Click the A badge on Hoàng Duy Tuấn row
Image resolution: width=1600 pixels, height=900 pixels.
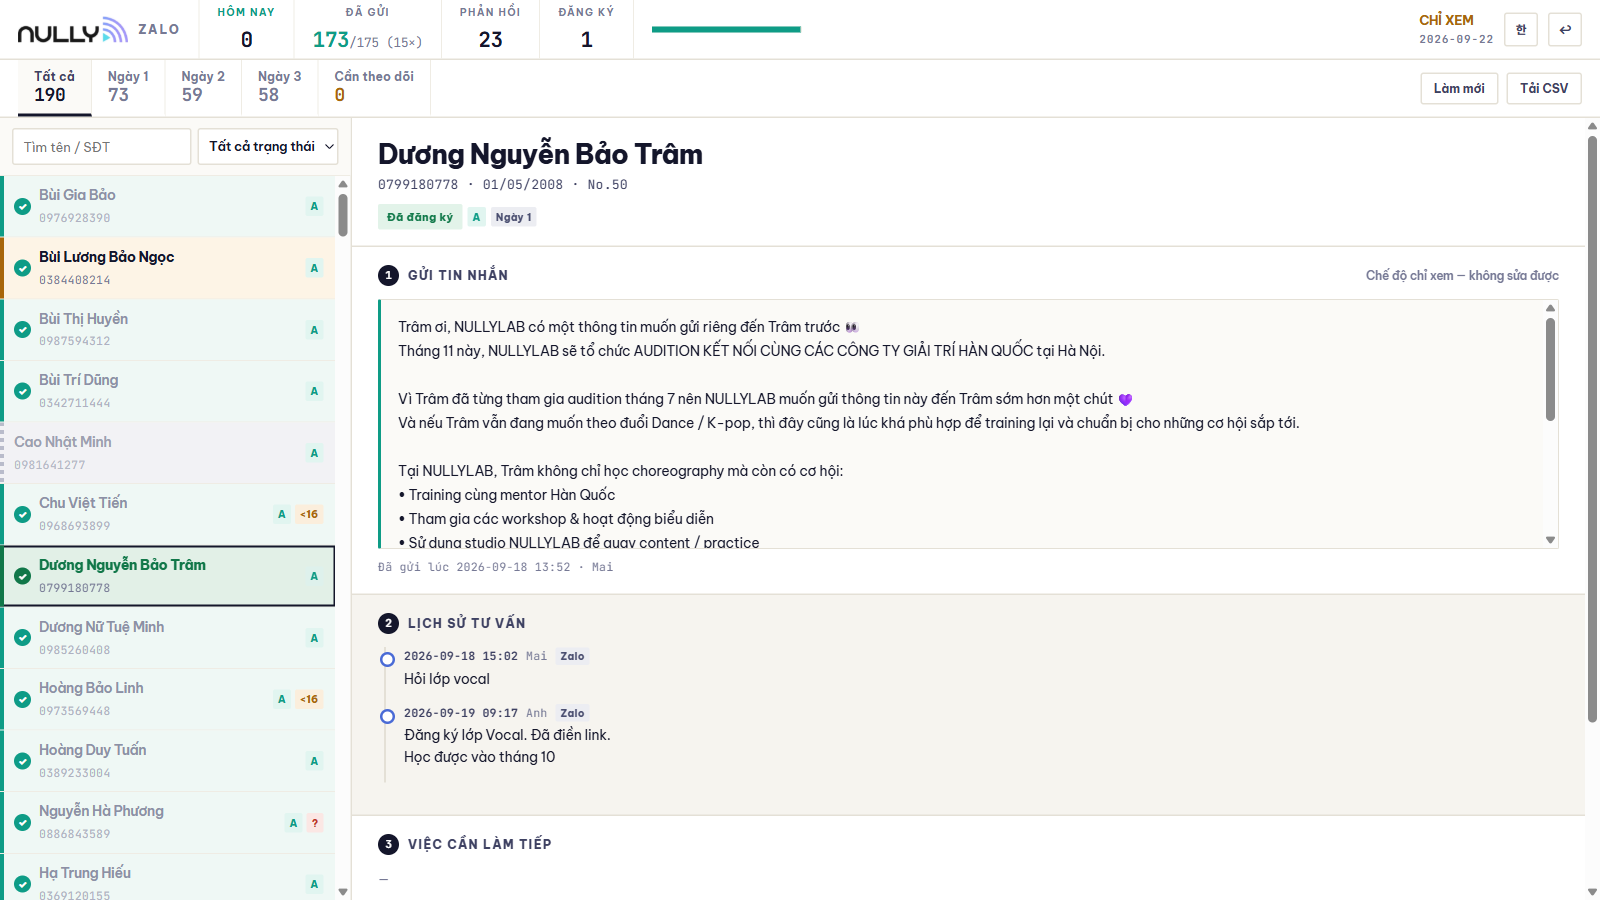point(314,761)
